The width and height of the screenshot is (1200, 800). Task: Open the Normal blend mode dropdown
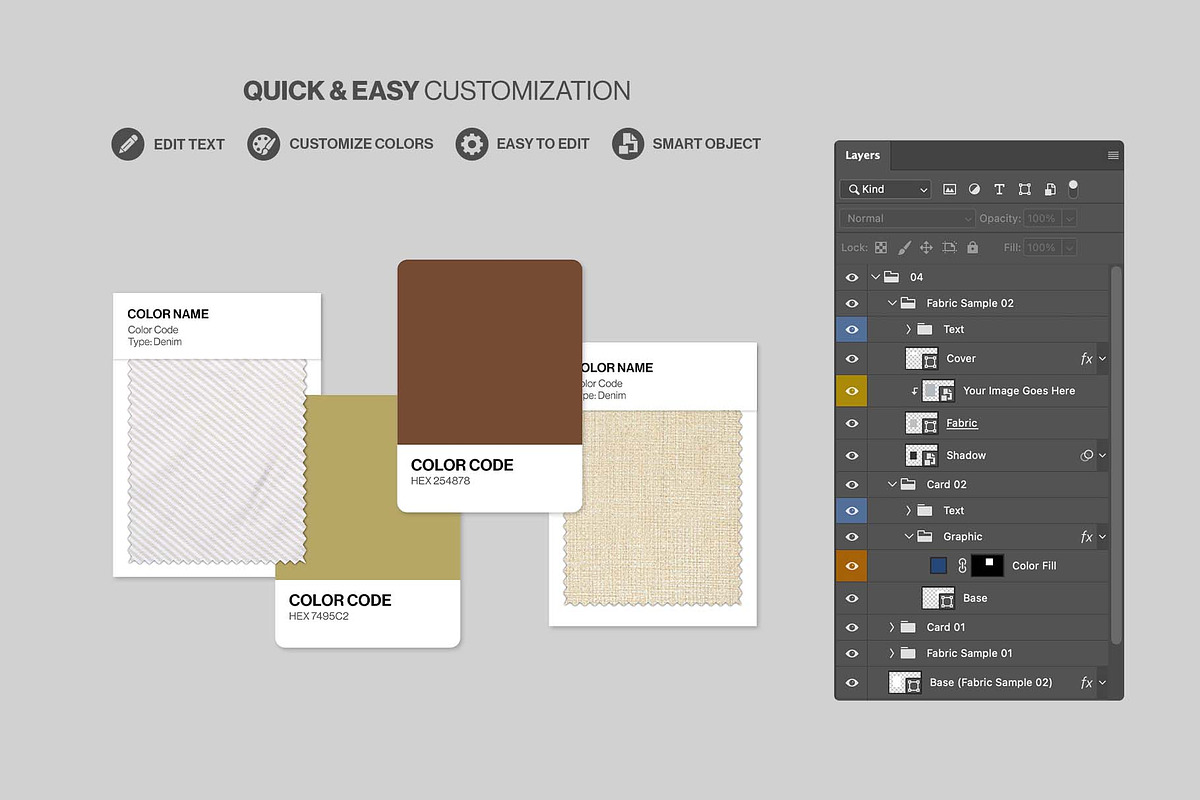[907, 218]
